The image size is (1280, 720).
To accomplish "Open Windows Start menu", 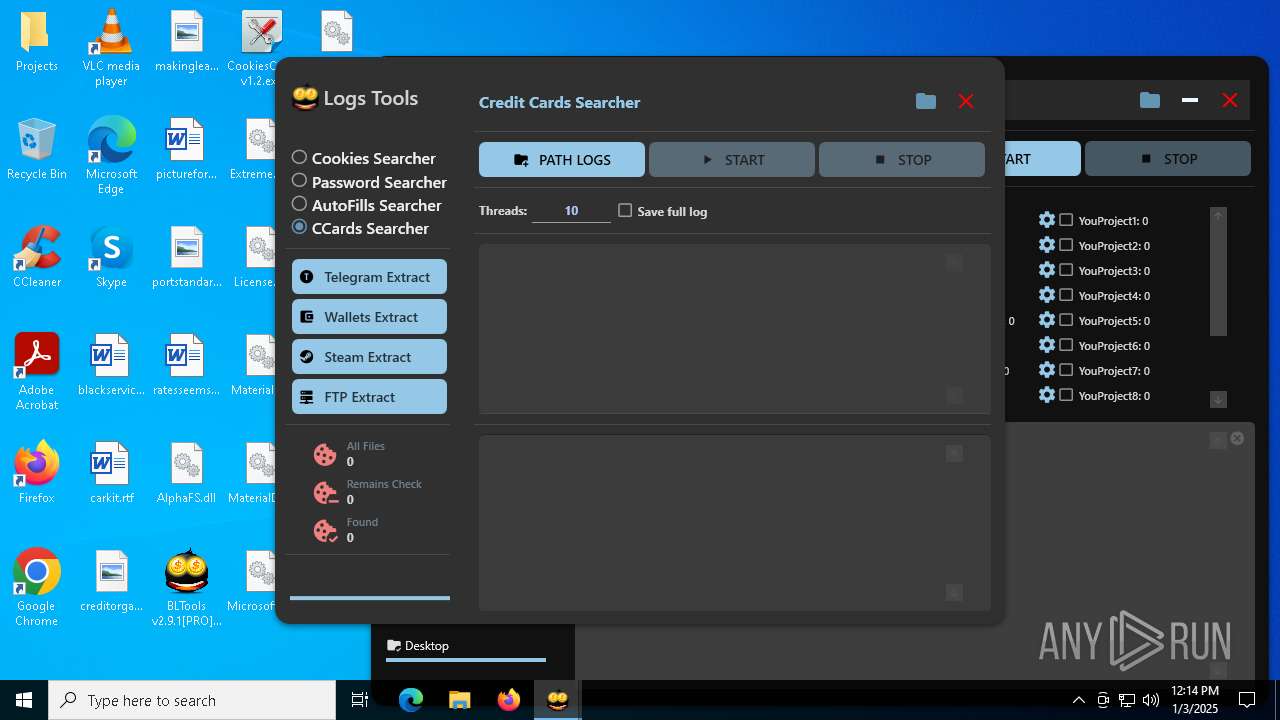I will [x=24, y=700].
